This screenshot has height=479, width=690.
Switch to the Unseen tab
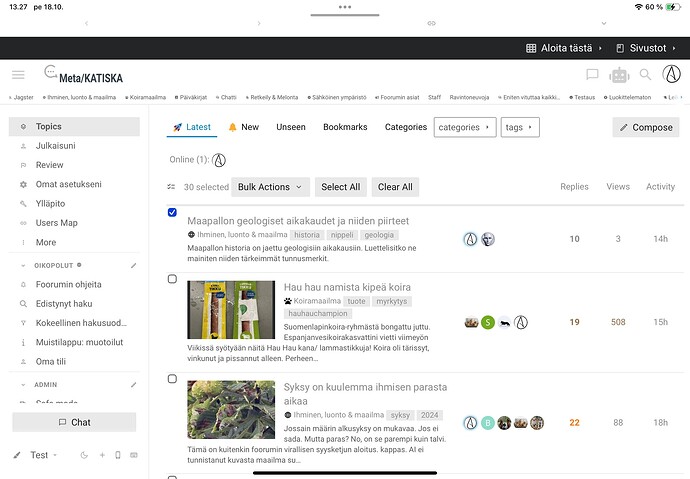(x=291, y=127)
